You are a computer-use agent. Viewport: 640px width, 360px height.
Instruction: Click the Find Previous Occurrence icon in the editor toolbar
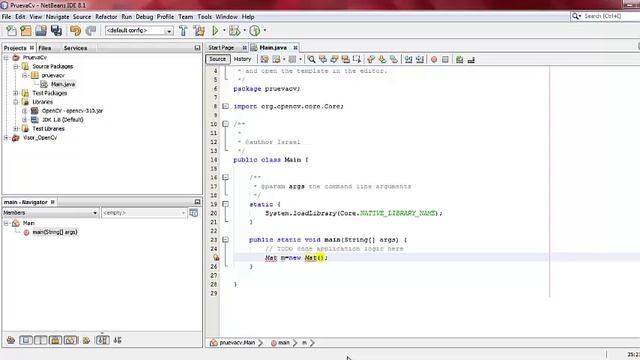pyautogui.click(x=323, y=60)
